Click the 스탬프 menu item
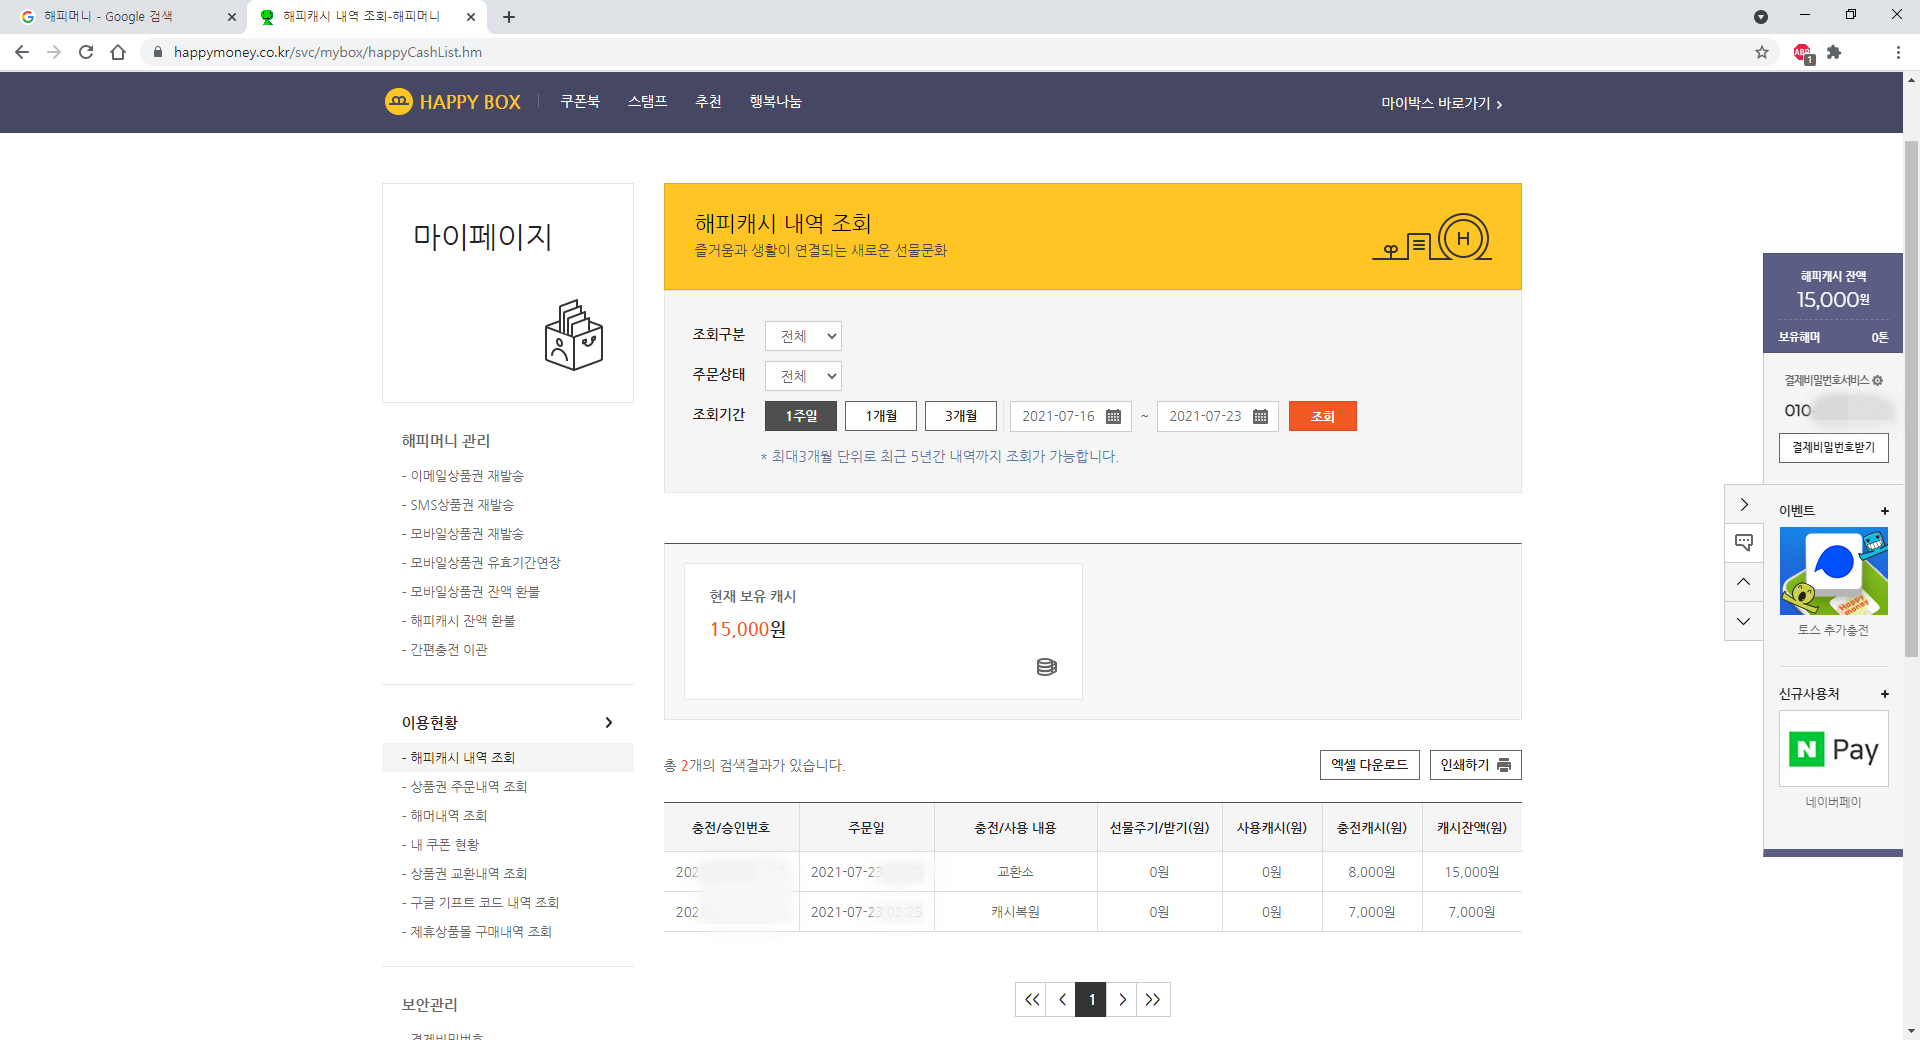 647,102
